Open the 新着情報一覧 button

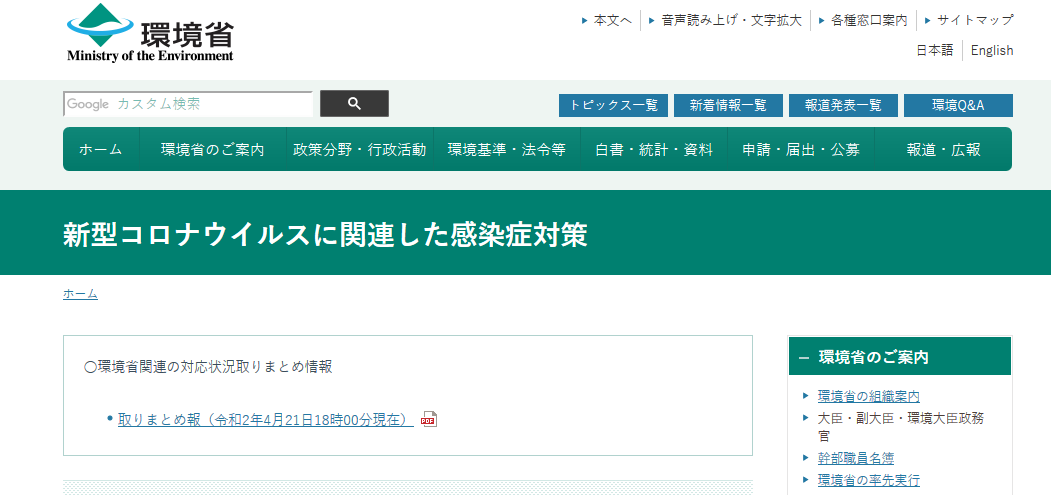[728, 105]
